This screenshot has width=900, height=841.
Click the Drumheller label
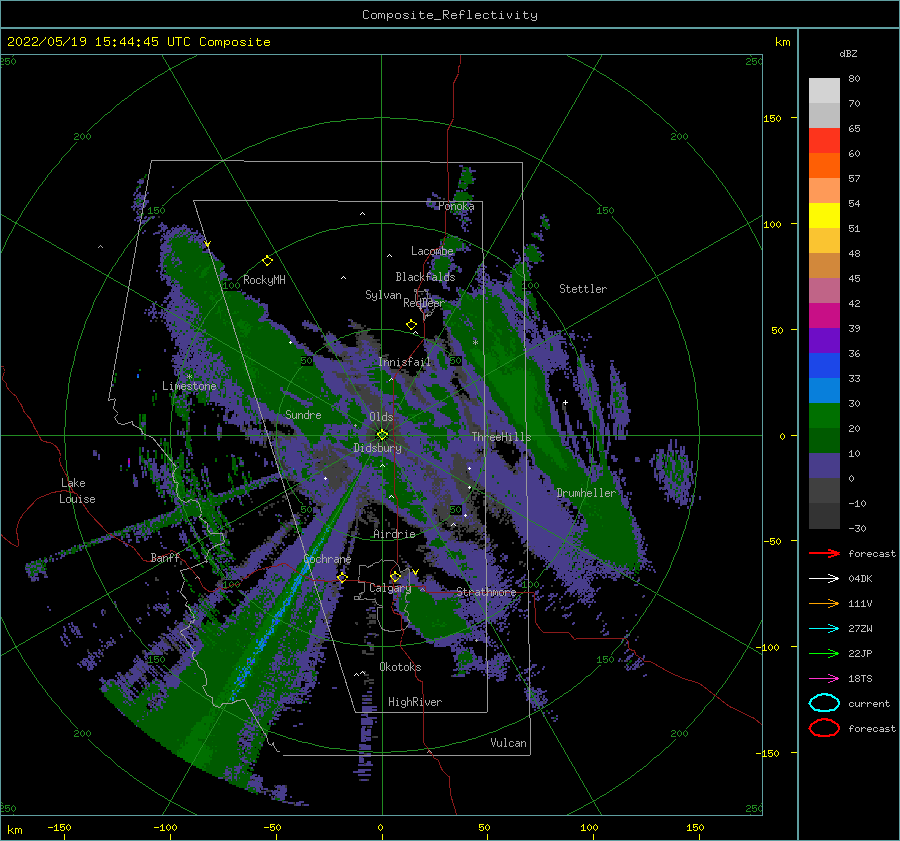point(586,493)
